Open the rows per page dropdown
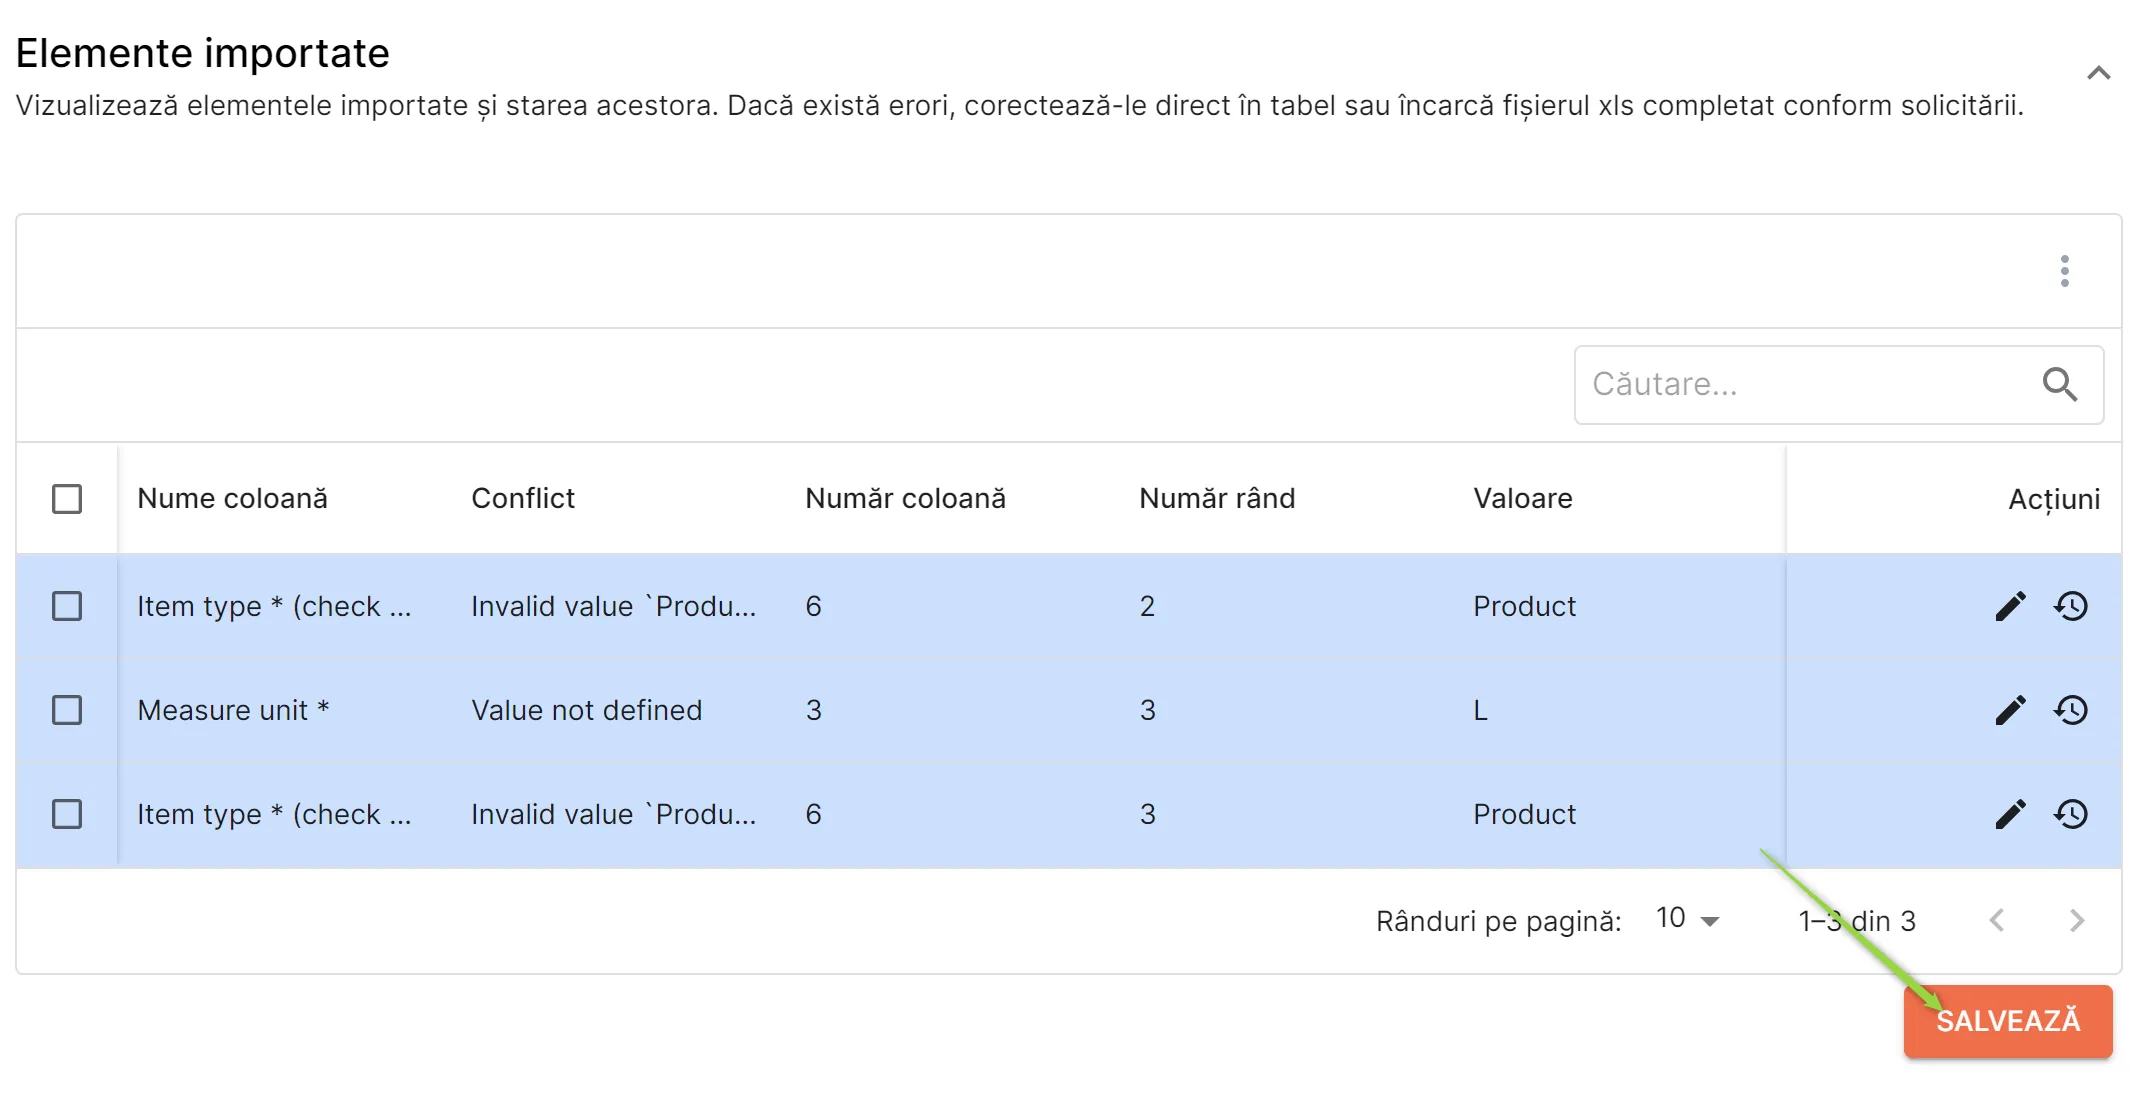The width and height of the screenshot is (2152, 1097). (x=1688, y=919)
